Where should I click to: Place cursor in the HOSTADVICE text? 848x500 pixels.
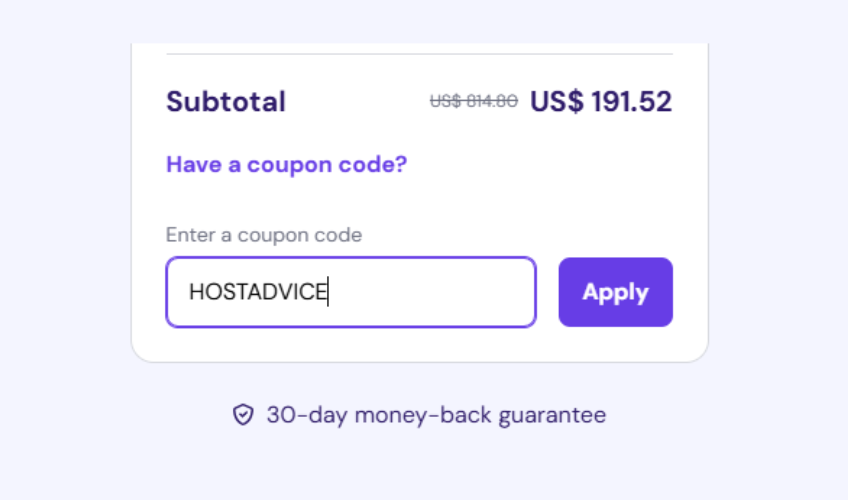click(258, 292)
